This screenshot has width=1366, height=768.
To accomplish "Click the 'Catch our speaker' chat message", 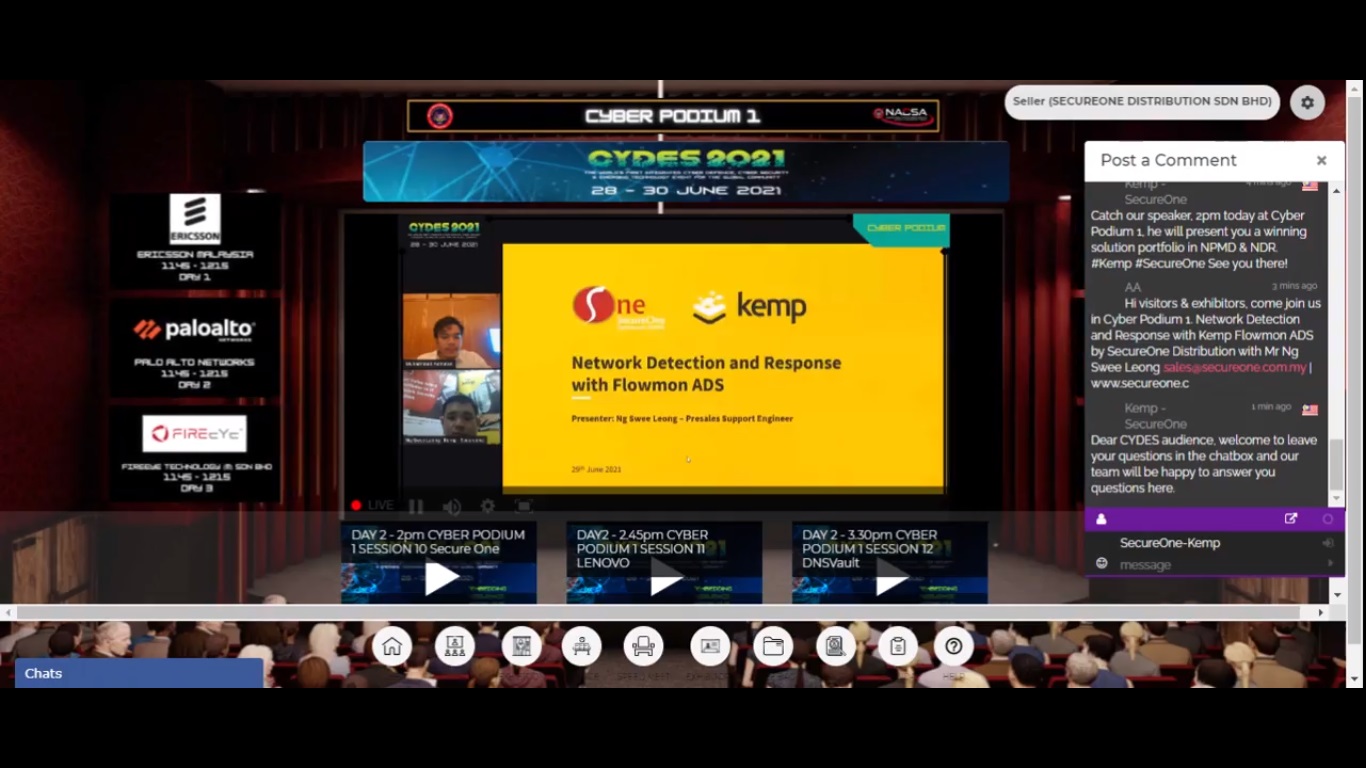I will (1199, 240).
